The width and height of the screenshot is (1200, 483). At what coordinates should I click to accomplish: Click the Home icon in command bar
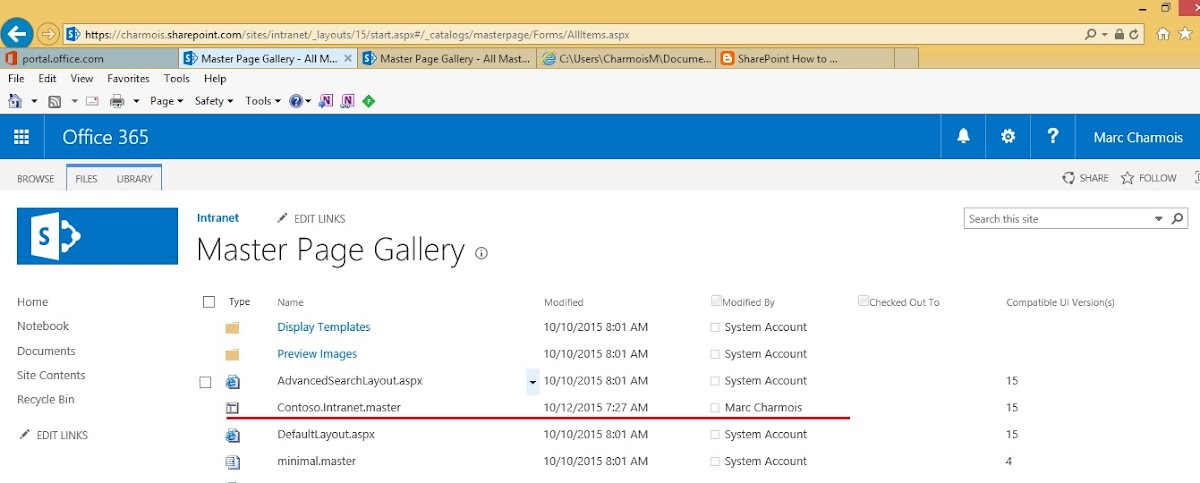pyautogui.click(x=16, y=101)
